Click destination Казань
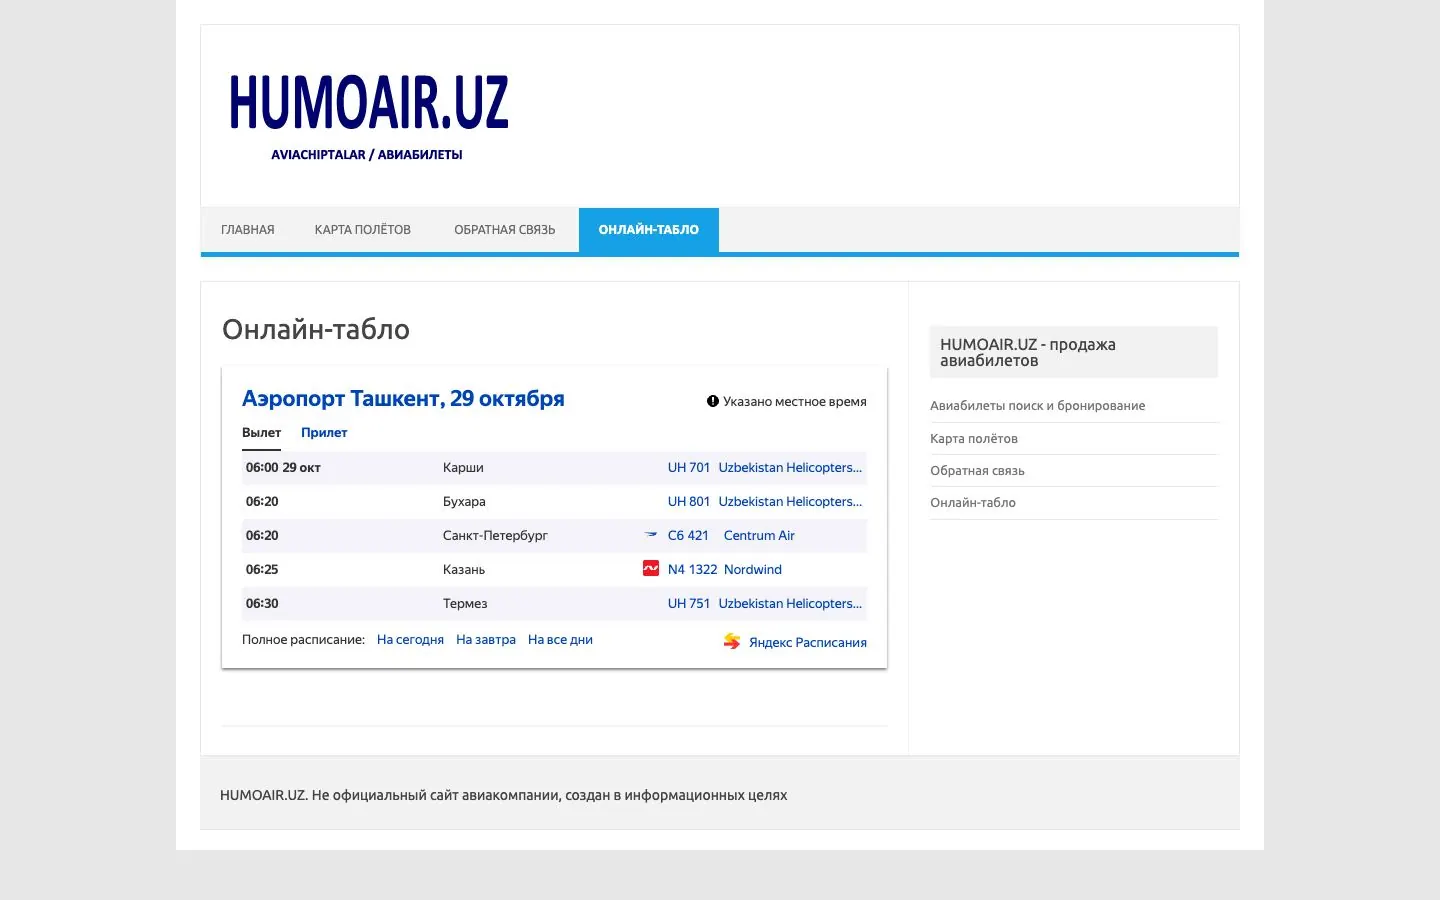 tap(464, 569)
